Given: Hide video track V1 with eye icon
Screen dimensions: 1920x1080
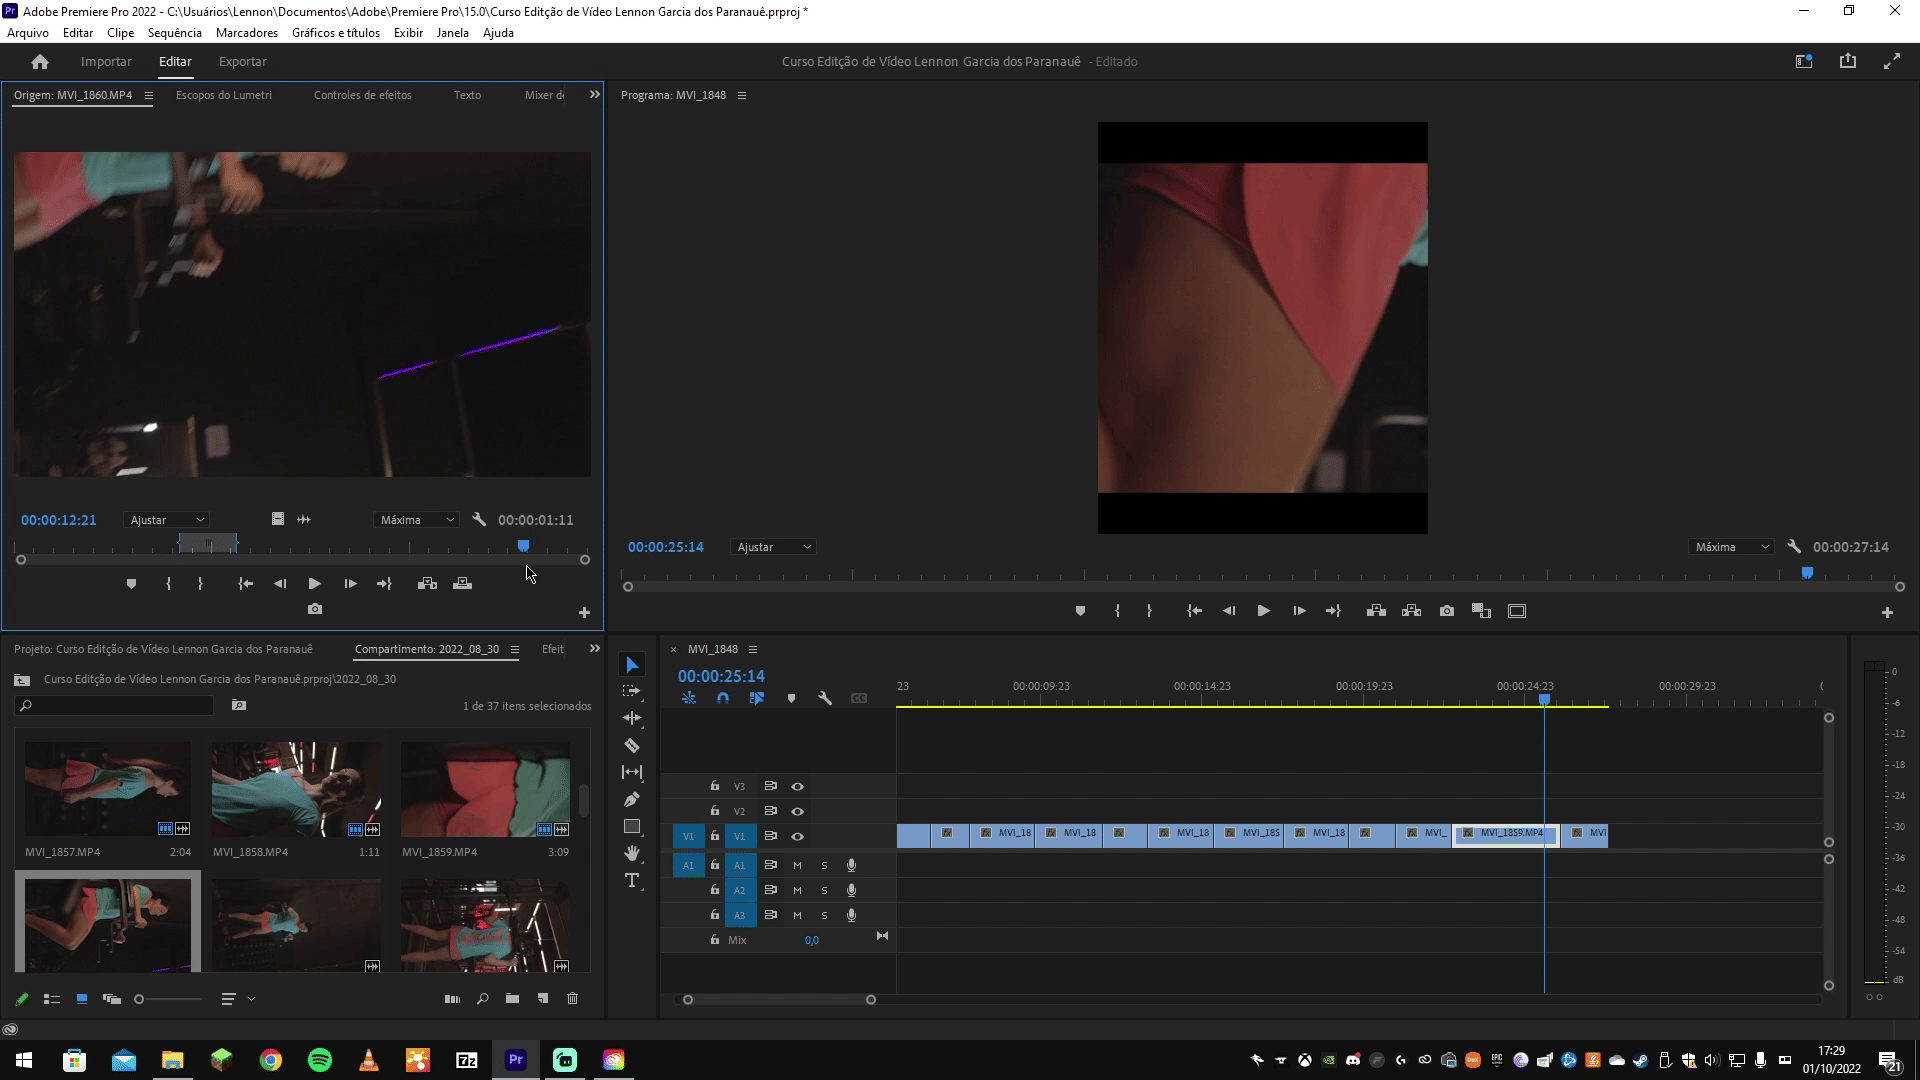Looking at the screenshot, I should [797, 836].
